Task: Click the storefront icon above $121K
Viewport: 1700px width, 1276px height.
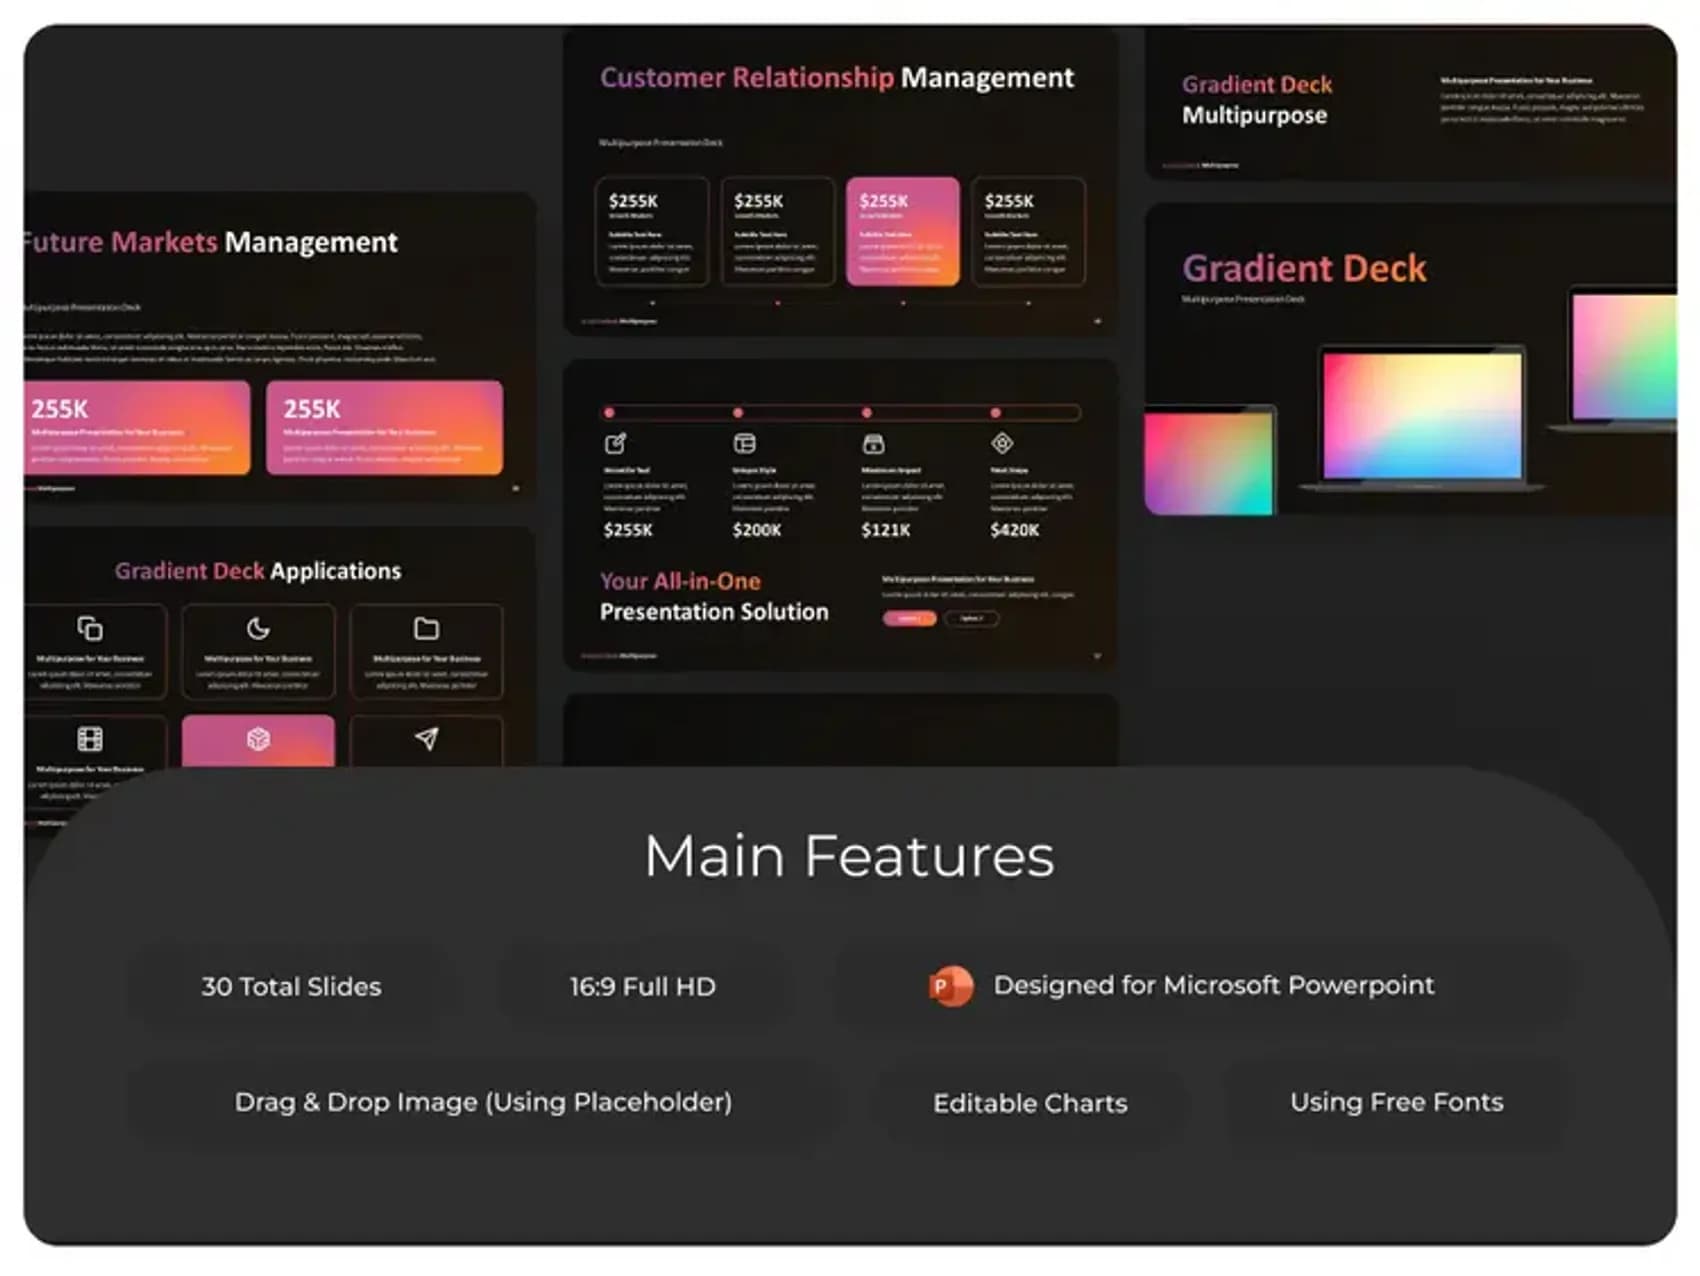Action: point(873,443)
